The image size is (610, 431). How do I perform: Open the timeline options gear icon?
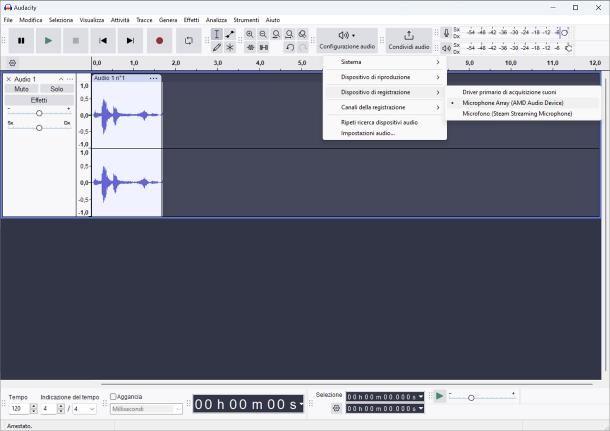click(12, 63)
